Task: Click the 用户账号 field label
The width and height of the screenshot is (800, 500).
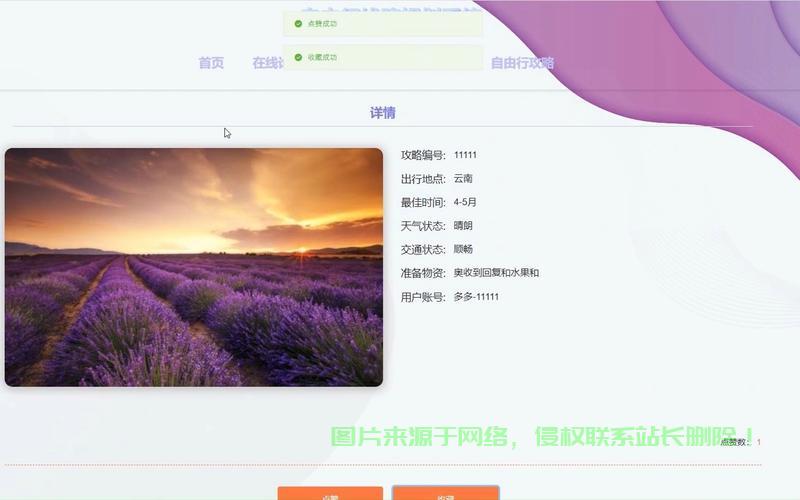Action: tap(423, 296)
